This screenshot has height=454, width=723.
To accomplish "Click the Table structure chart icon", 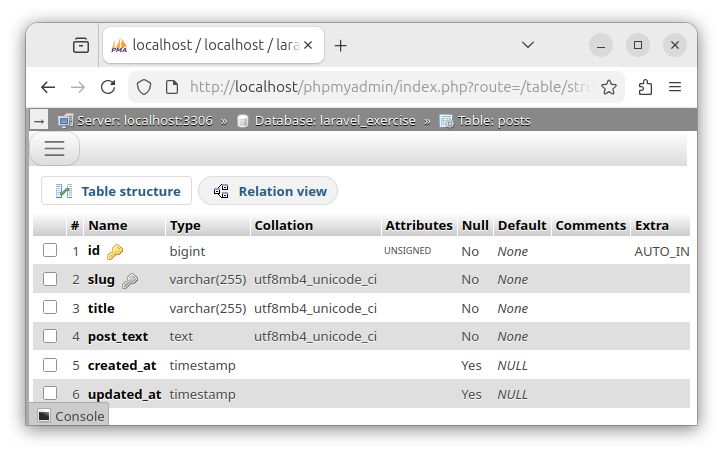I will click(64, 191).
